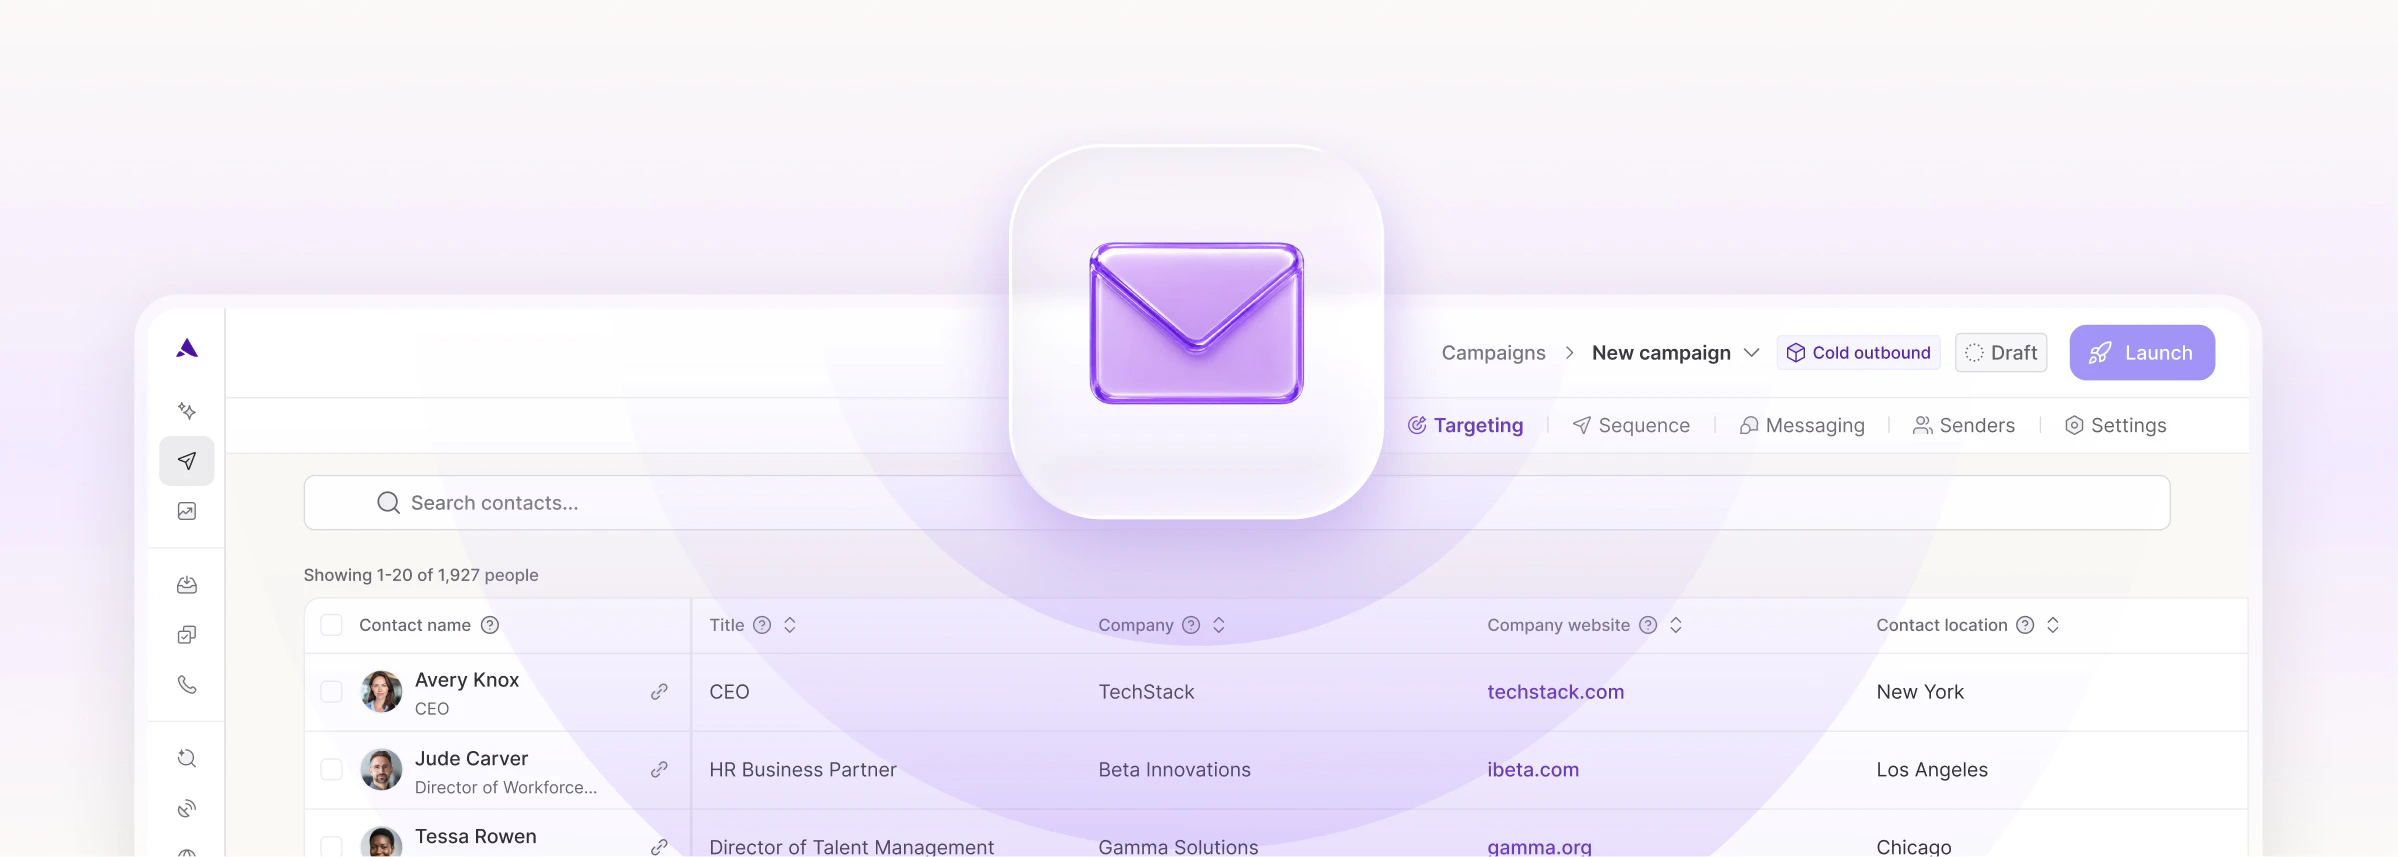Open the Draft status selector
This screenshot has width=2398, height=857.
[2001, 353]
